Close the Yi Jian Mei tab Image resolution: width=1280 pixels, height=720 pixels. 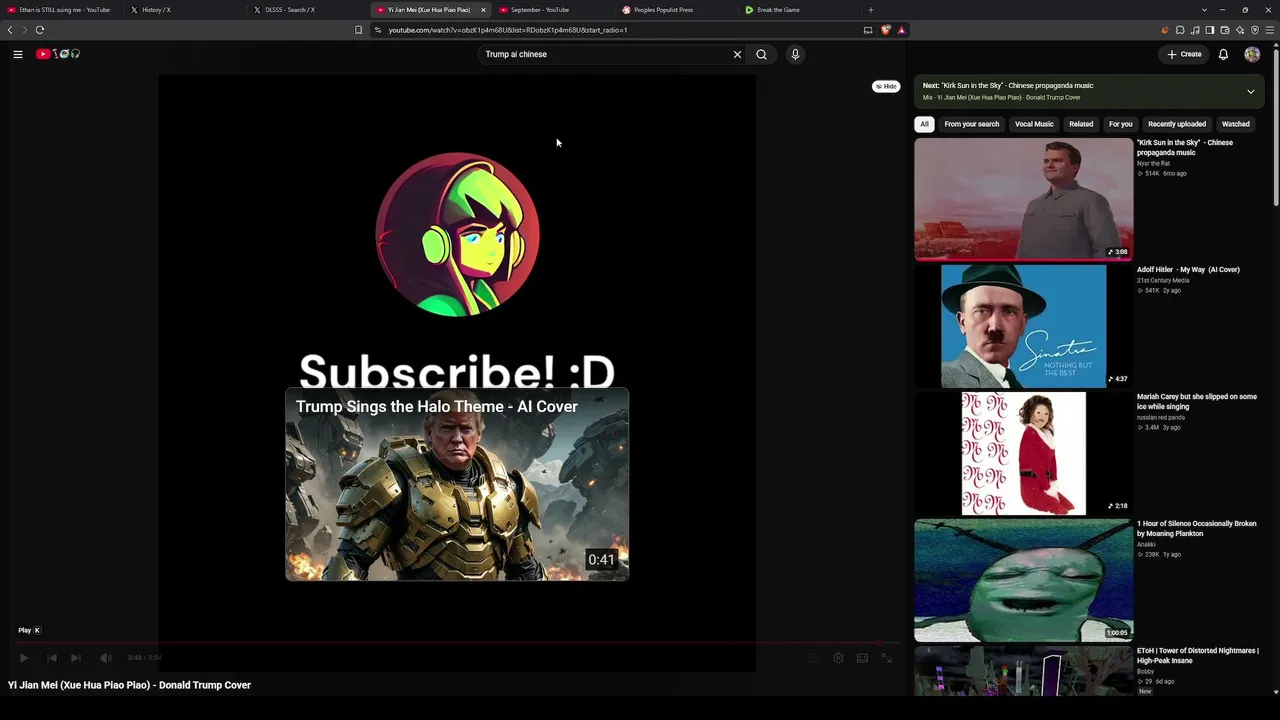point(483,10)
